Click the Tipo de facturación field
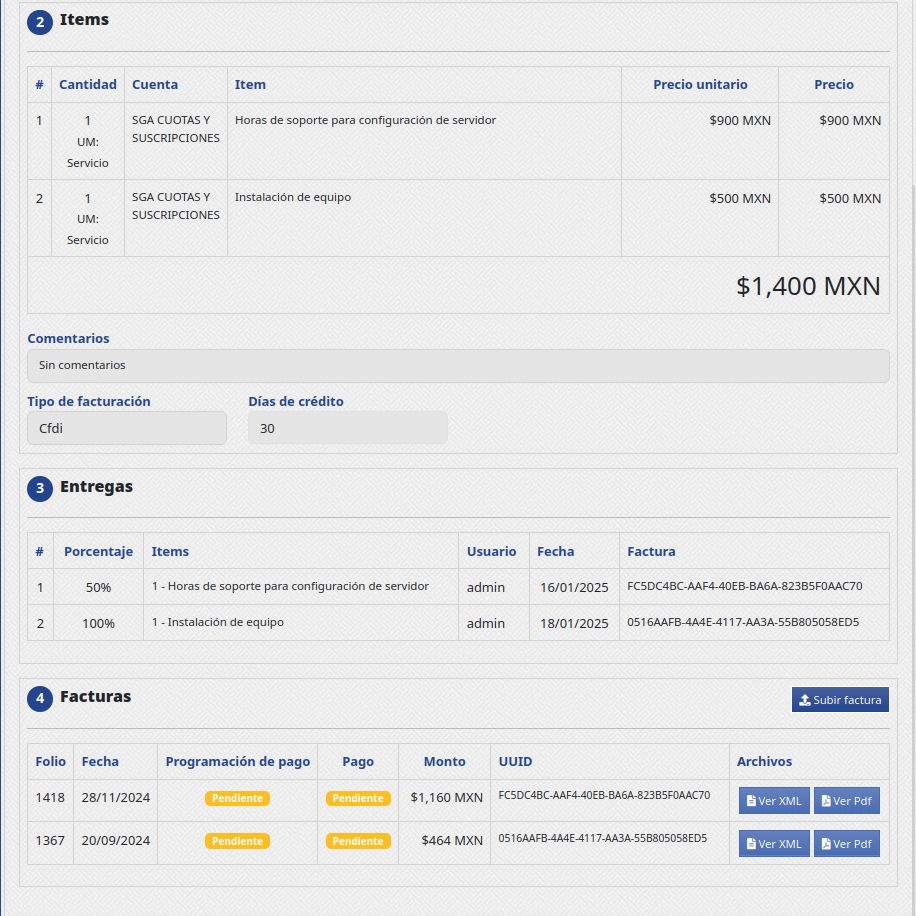The height and width of the screenshot is (916, 916). 127,428
